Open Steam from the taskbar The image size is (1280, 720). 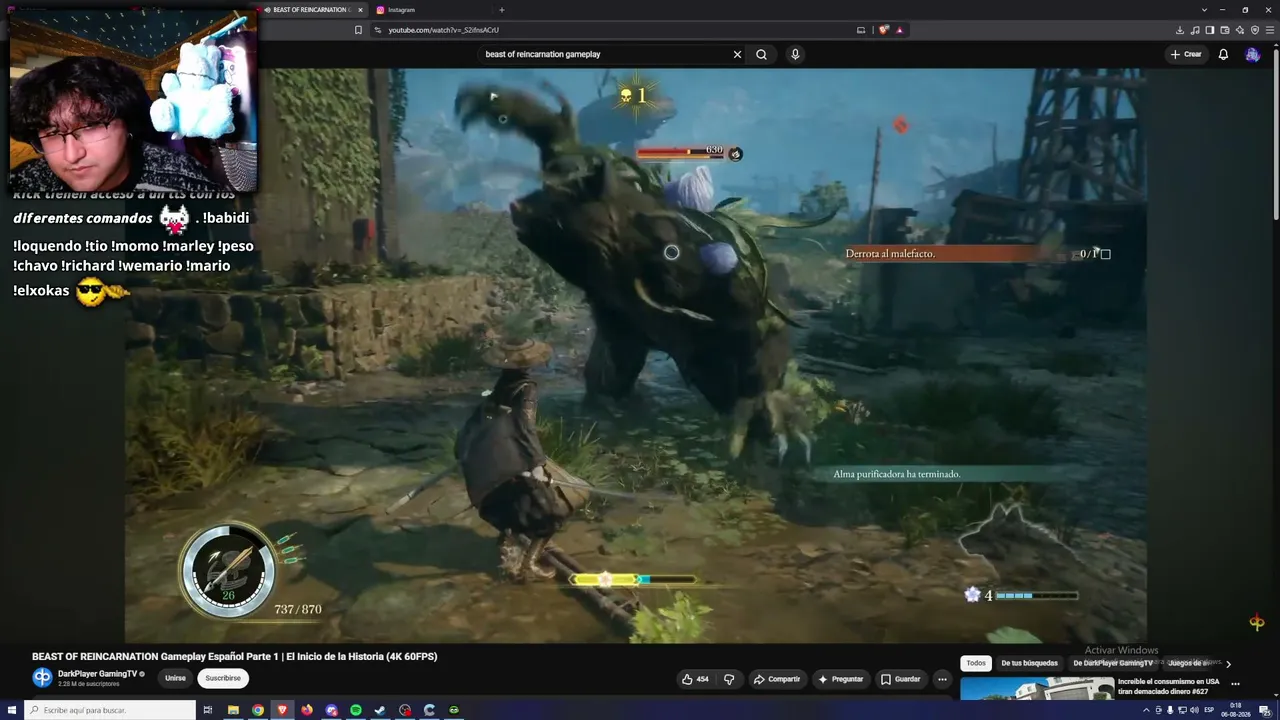click(x=380, y=710)
